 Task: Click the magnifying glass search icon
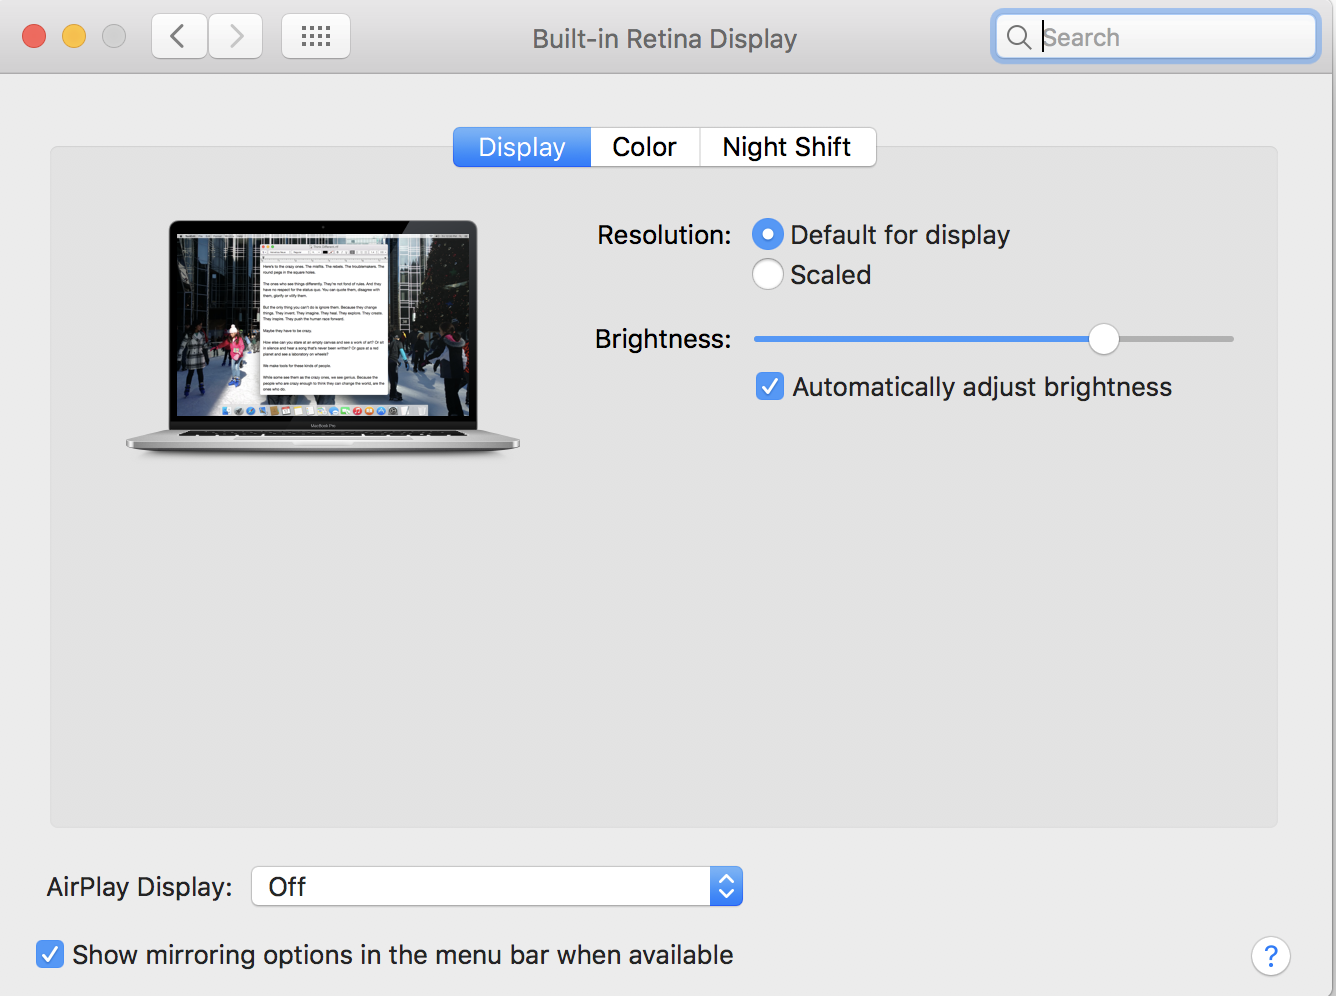(x=1019, y=37)
